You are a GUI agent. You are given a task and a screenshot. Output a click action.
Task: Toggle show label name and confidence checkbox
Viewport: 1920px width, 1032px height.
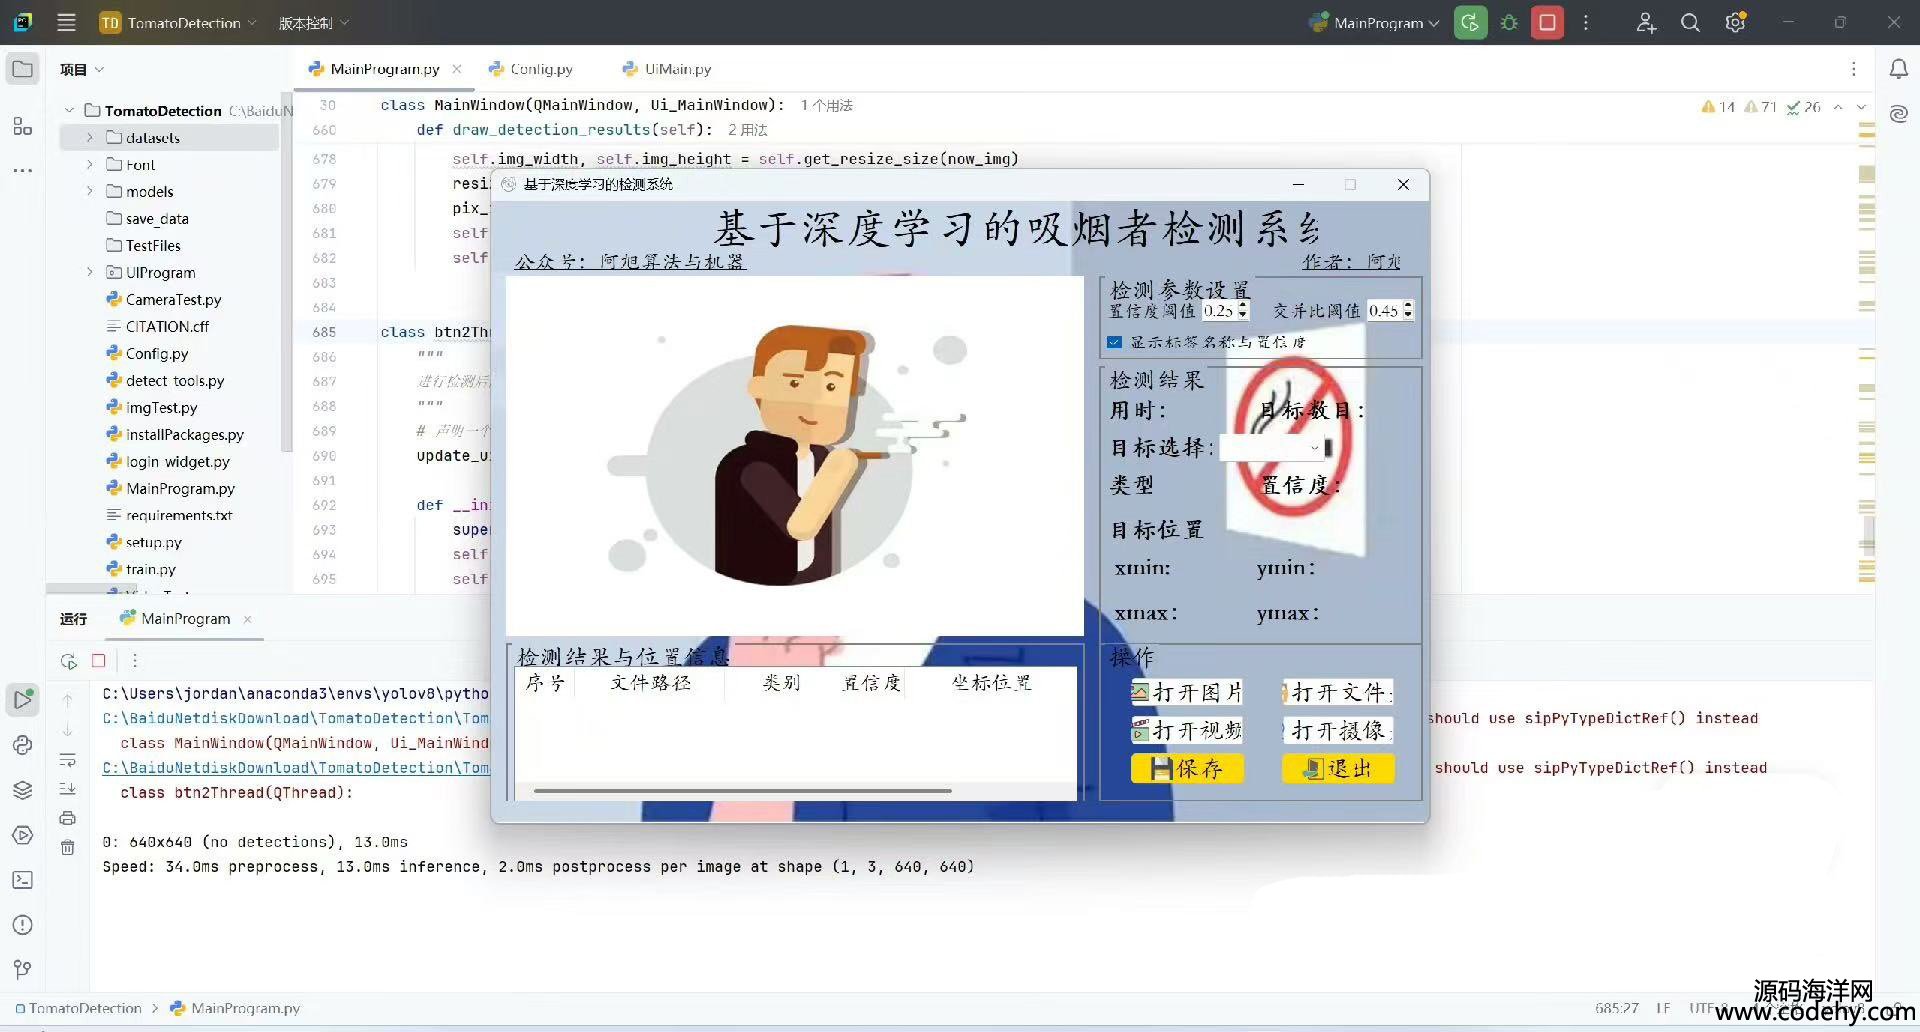click(1114, 342)
